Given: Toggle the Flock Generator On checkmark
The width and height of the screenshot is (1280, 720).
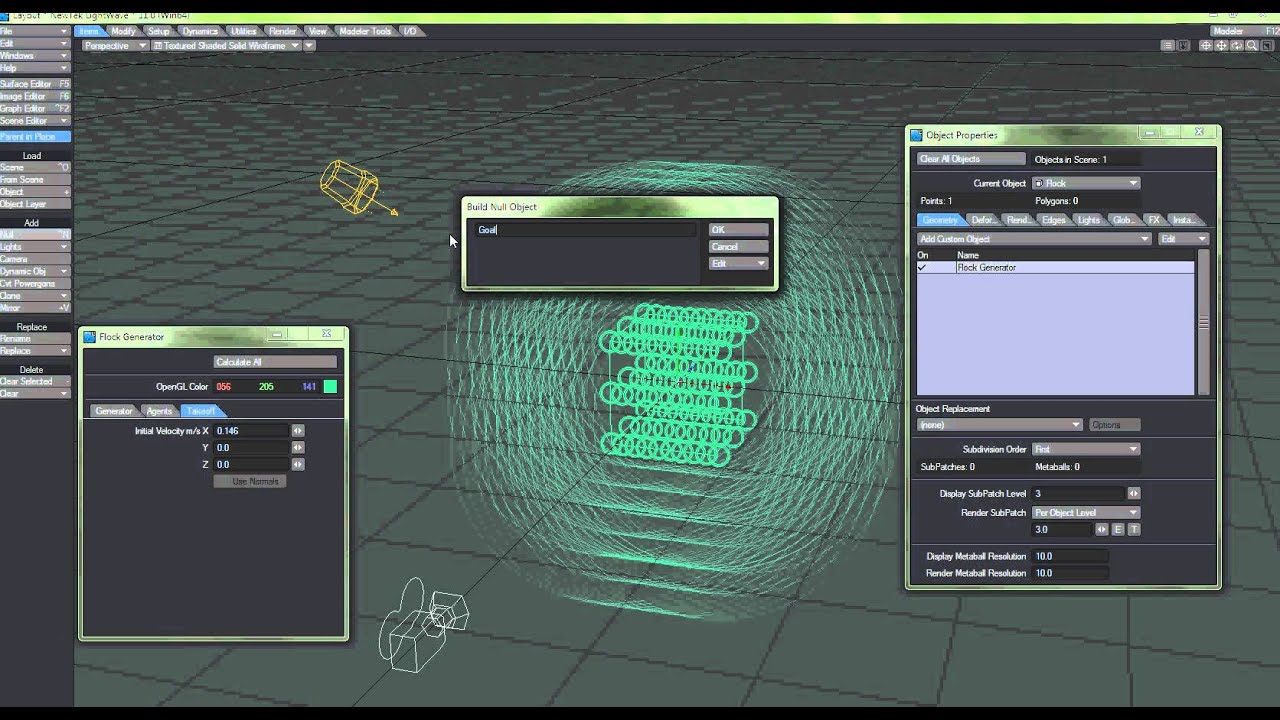Looking at the screenshot, I should [922, 268].
